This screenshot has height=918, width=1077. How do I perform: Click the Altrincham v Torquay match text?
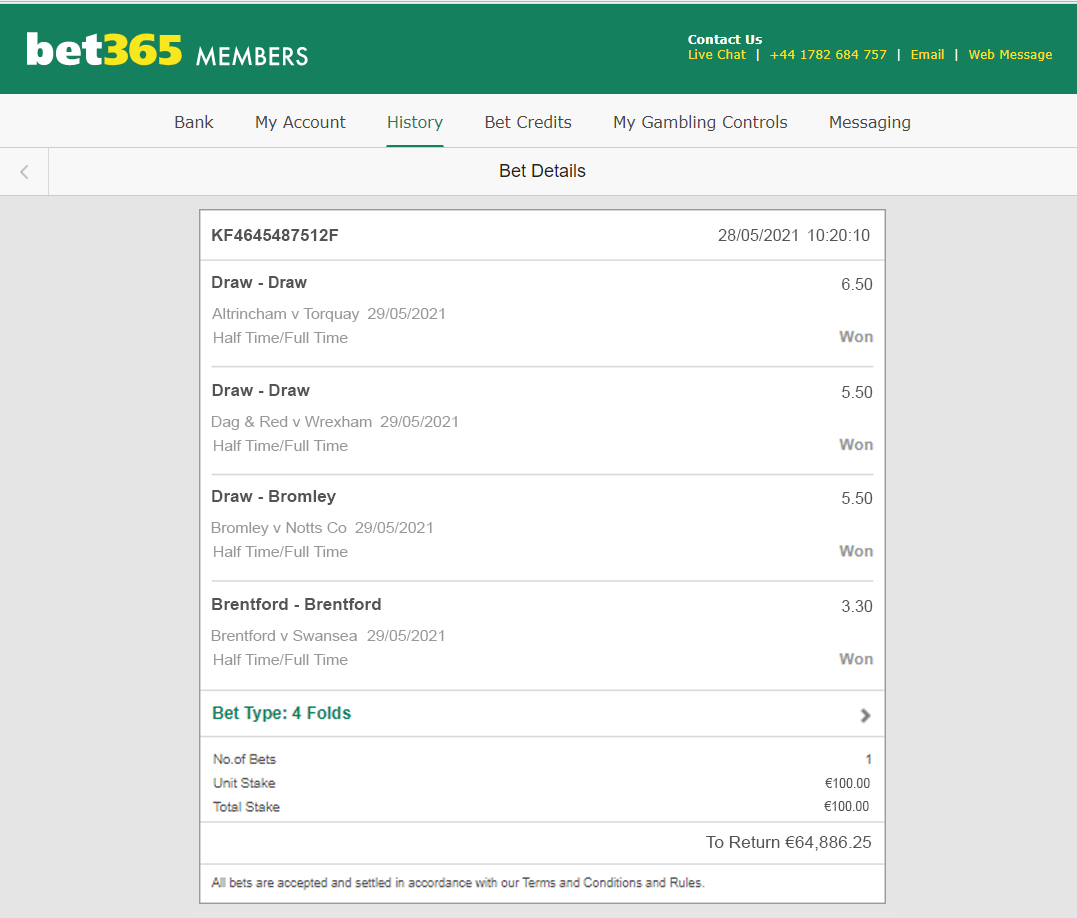click(285, 314)
